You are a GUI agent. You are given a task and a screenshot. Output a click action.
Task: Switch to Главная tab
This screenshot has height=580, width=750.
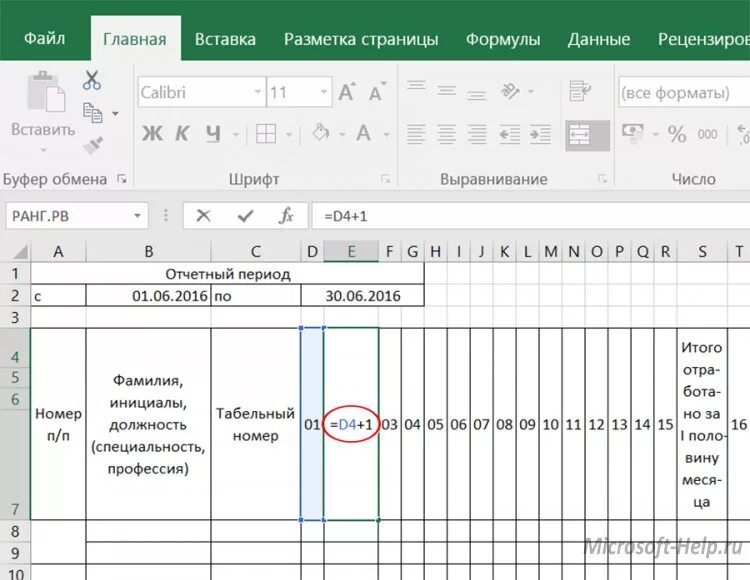coord(135,39)
